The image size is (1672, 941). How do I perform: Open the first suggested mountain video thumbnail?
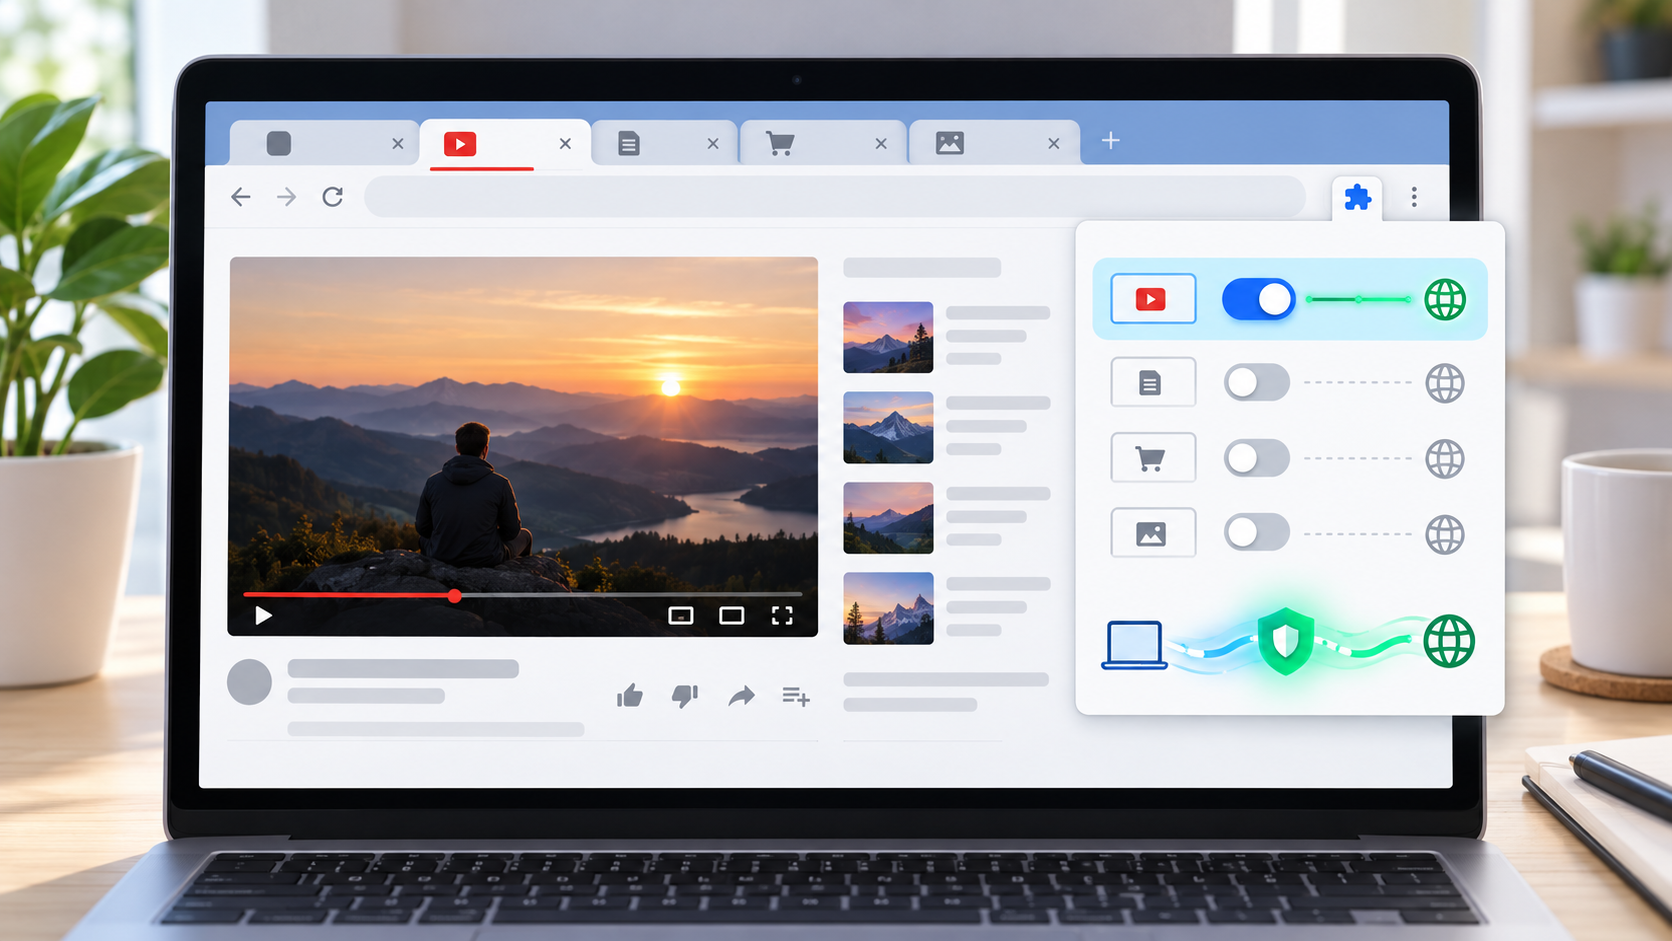pyautogui.click(x=888, y=337)
